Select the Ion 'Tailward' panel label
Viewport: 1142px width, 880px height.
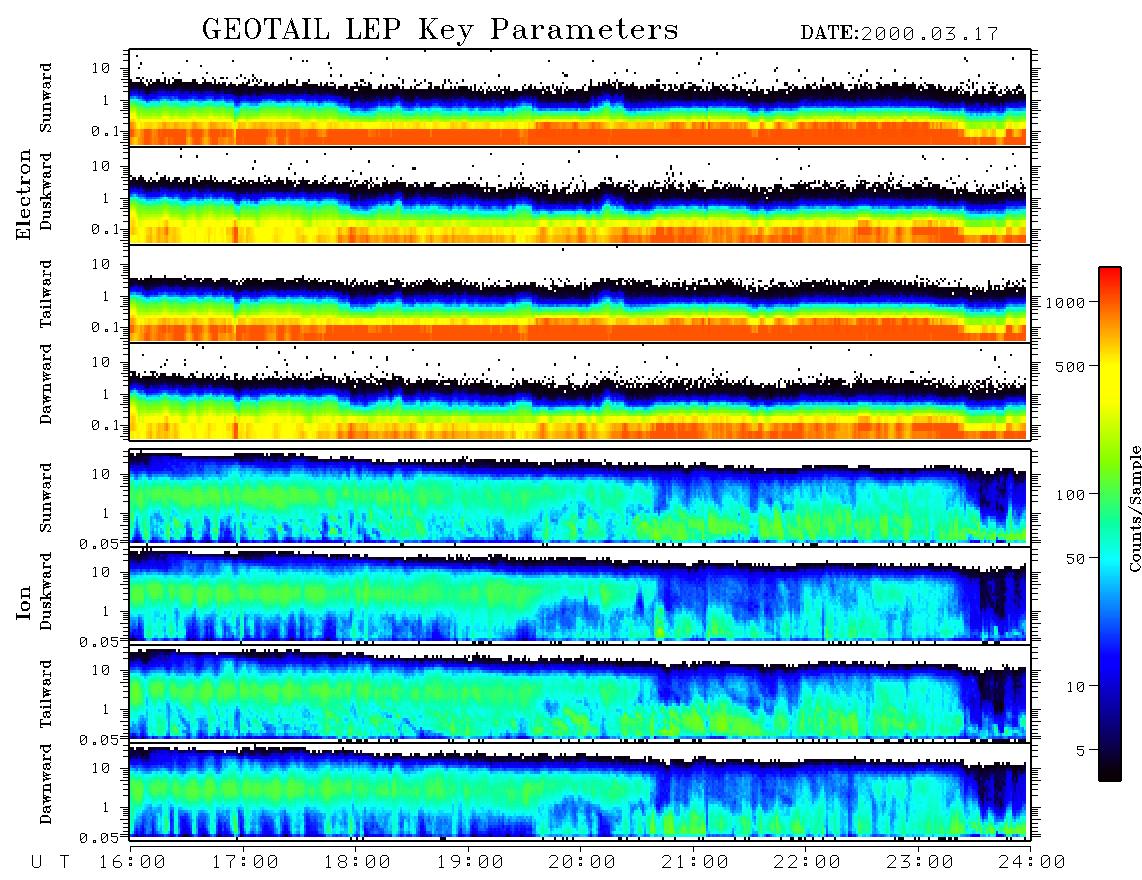pos(46,693)
